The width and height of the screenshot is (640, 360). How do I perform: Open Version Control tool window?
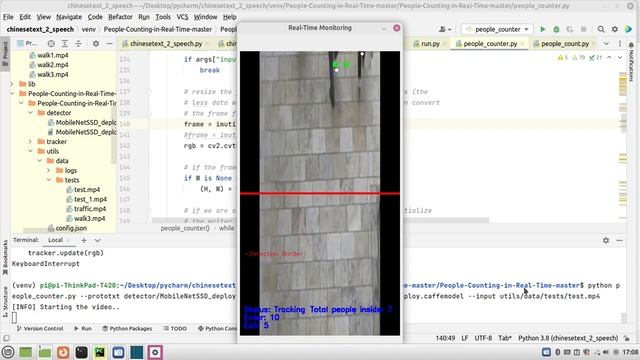coord(40,328)
